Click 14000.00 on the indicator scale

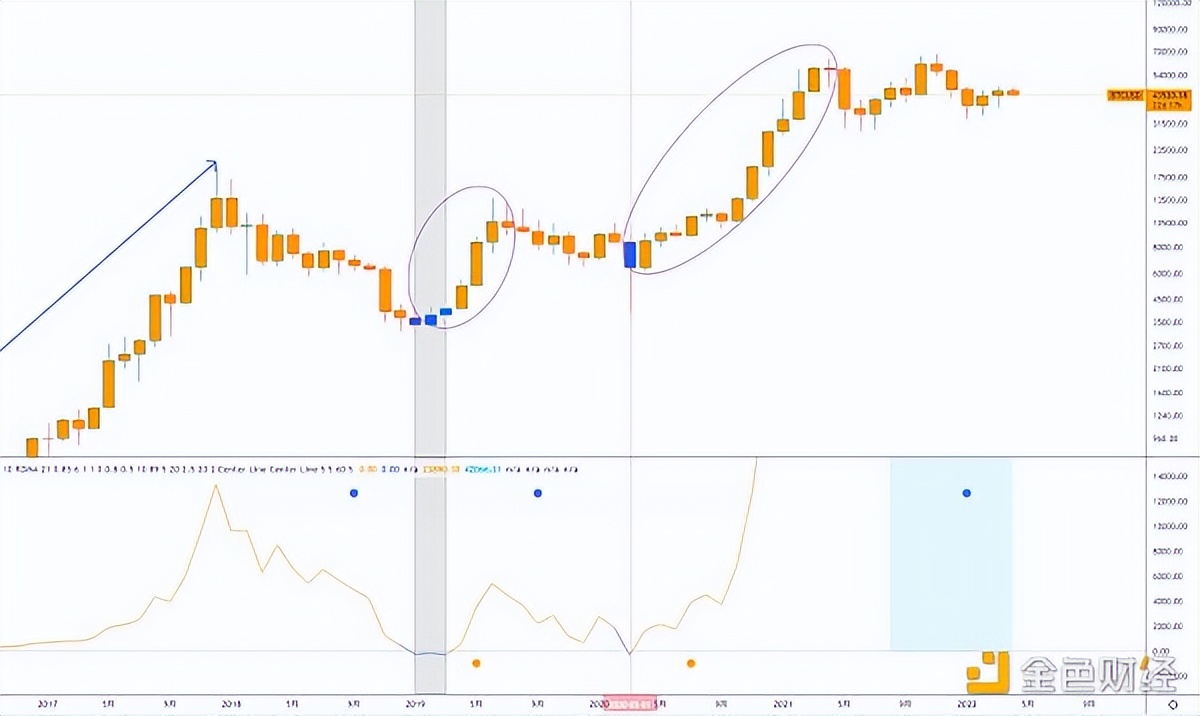1169,477
